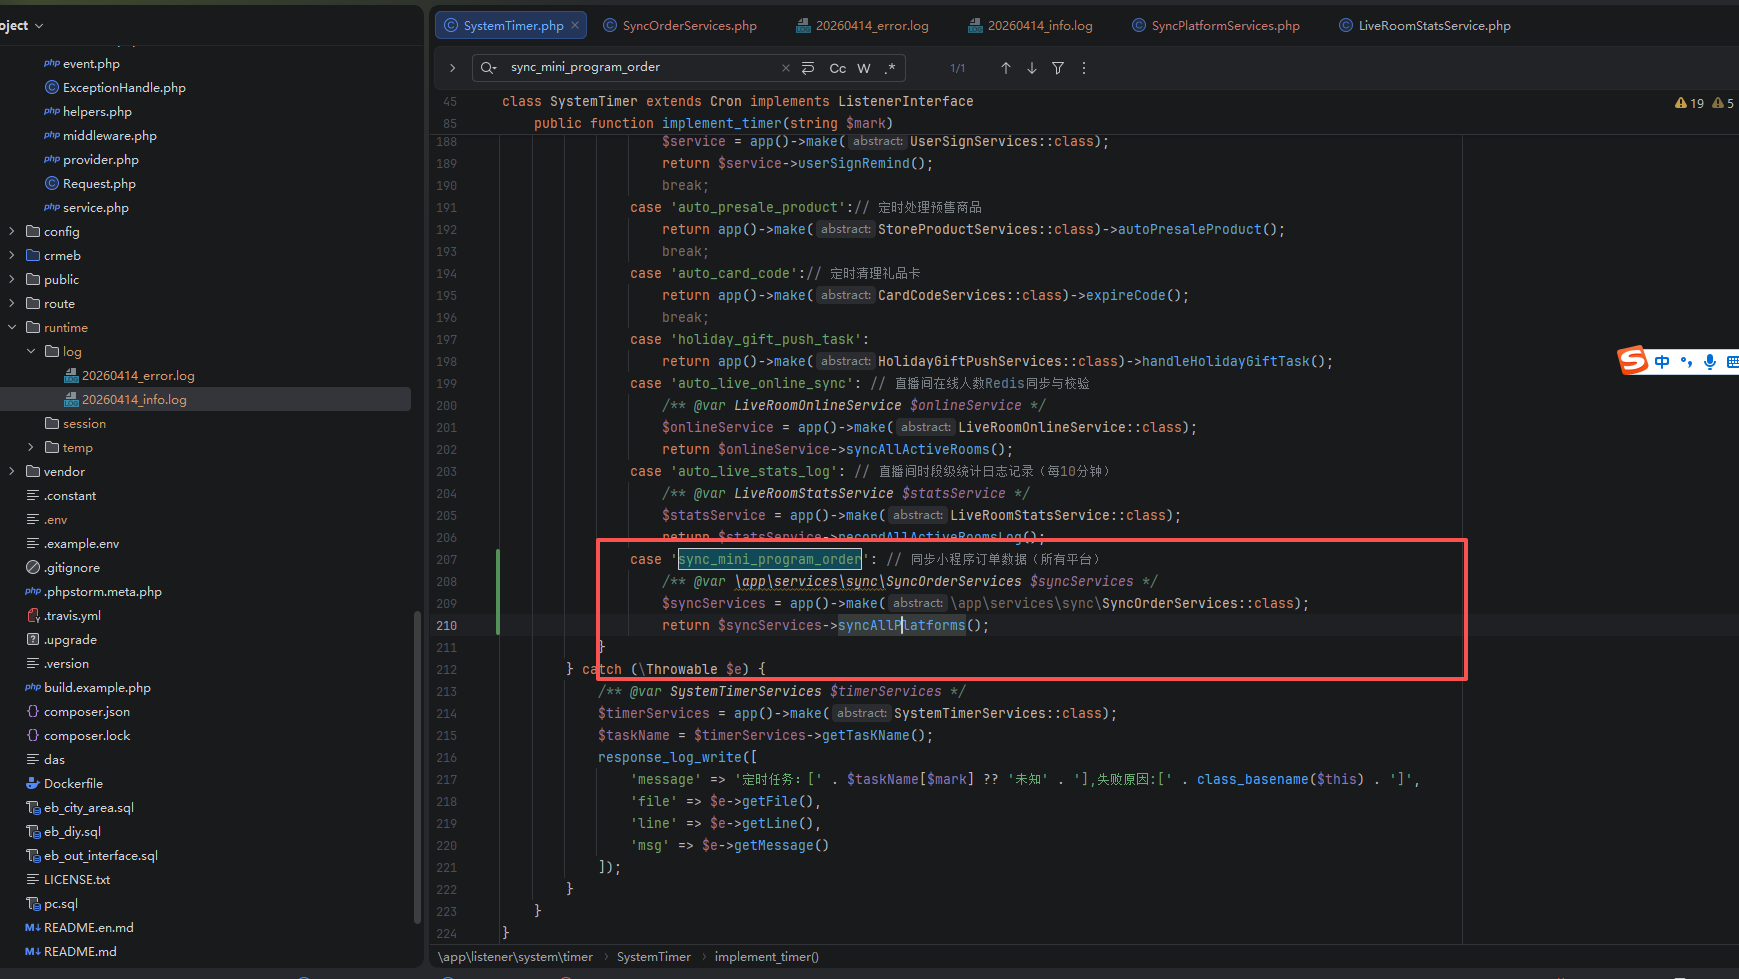Toggle whole Words (W) search option
Screen dimensions: 1739x979
coord(863,68)
